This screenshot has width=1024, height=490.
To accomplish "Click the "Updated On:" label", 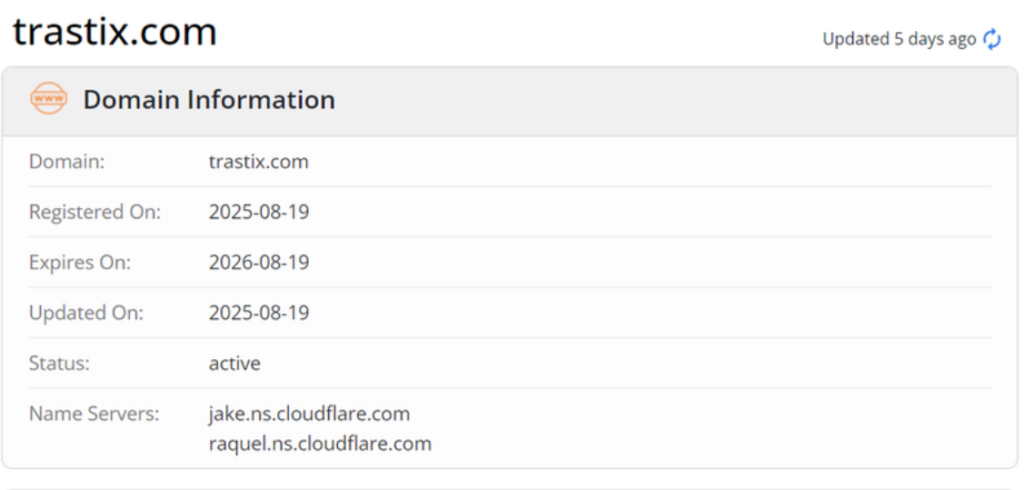I will pos(86,313).
